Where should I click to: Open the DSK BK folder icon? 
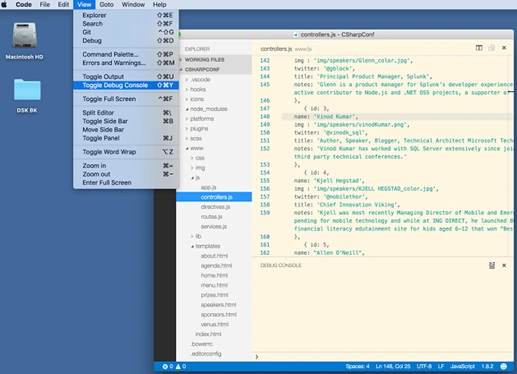(x=27, y=90)
